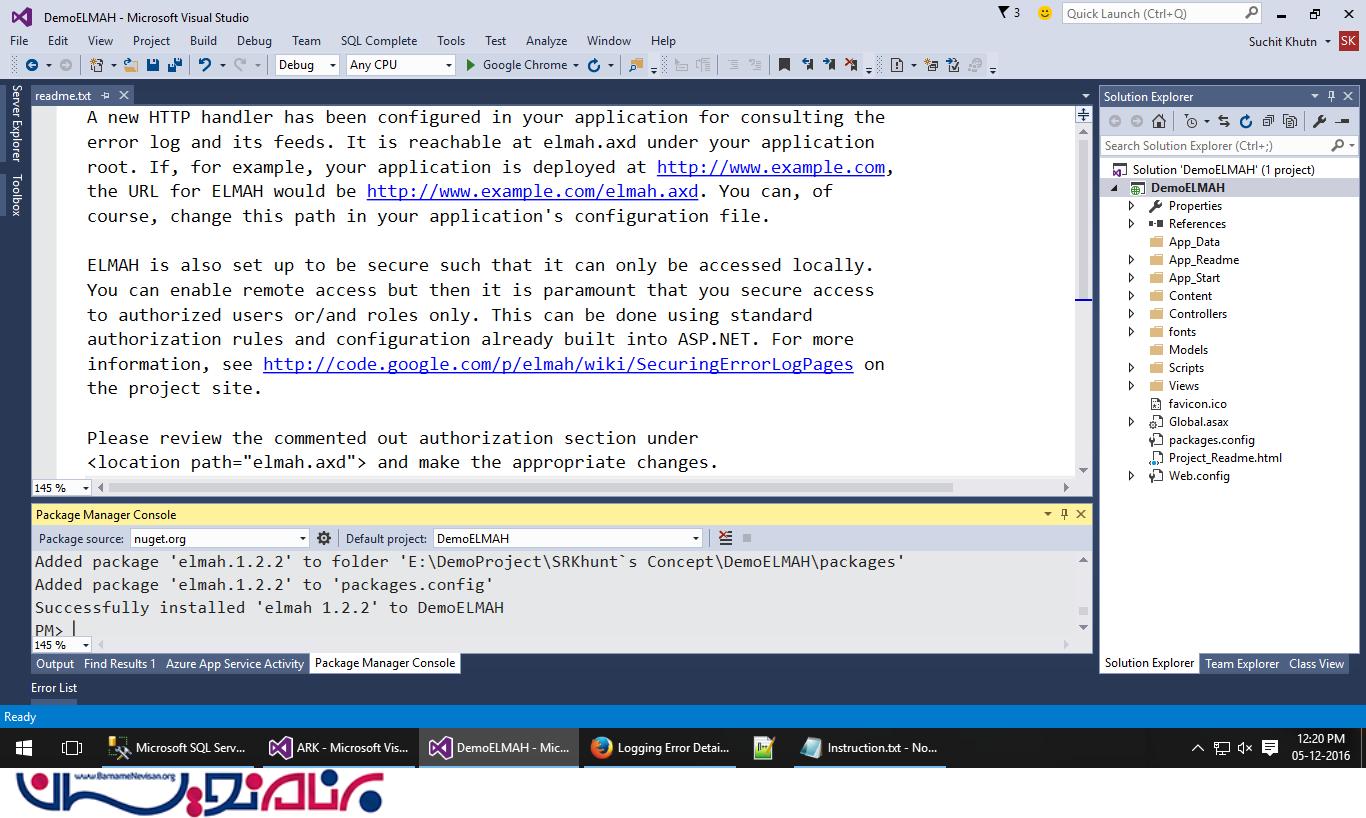
Task: Open the editor 145 % zoom dropdown
Action: (62, 488)
